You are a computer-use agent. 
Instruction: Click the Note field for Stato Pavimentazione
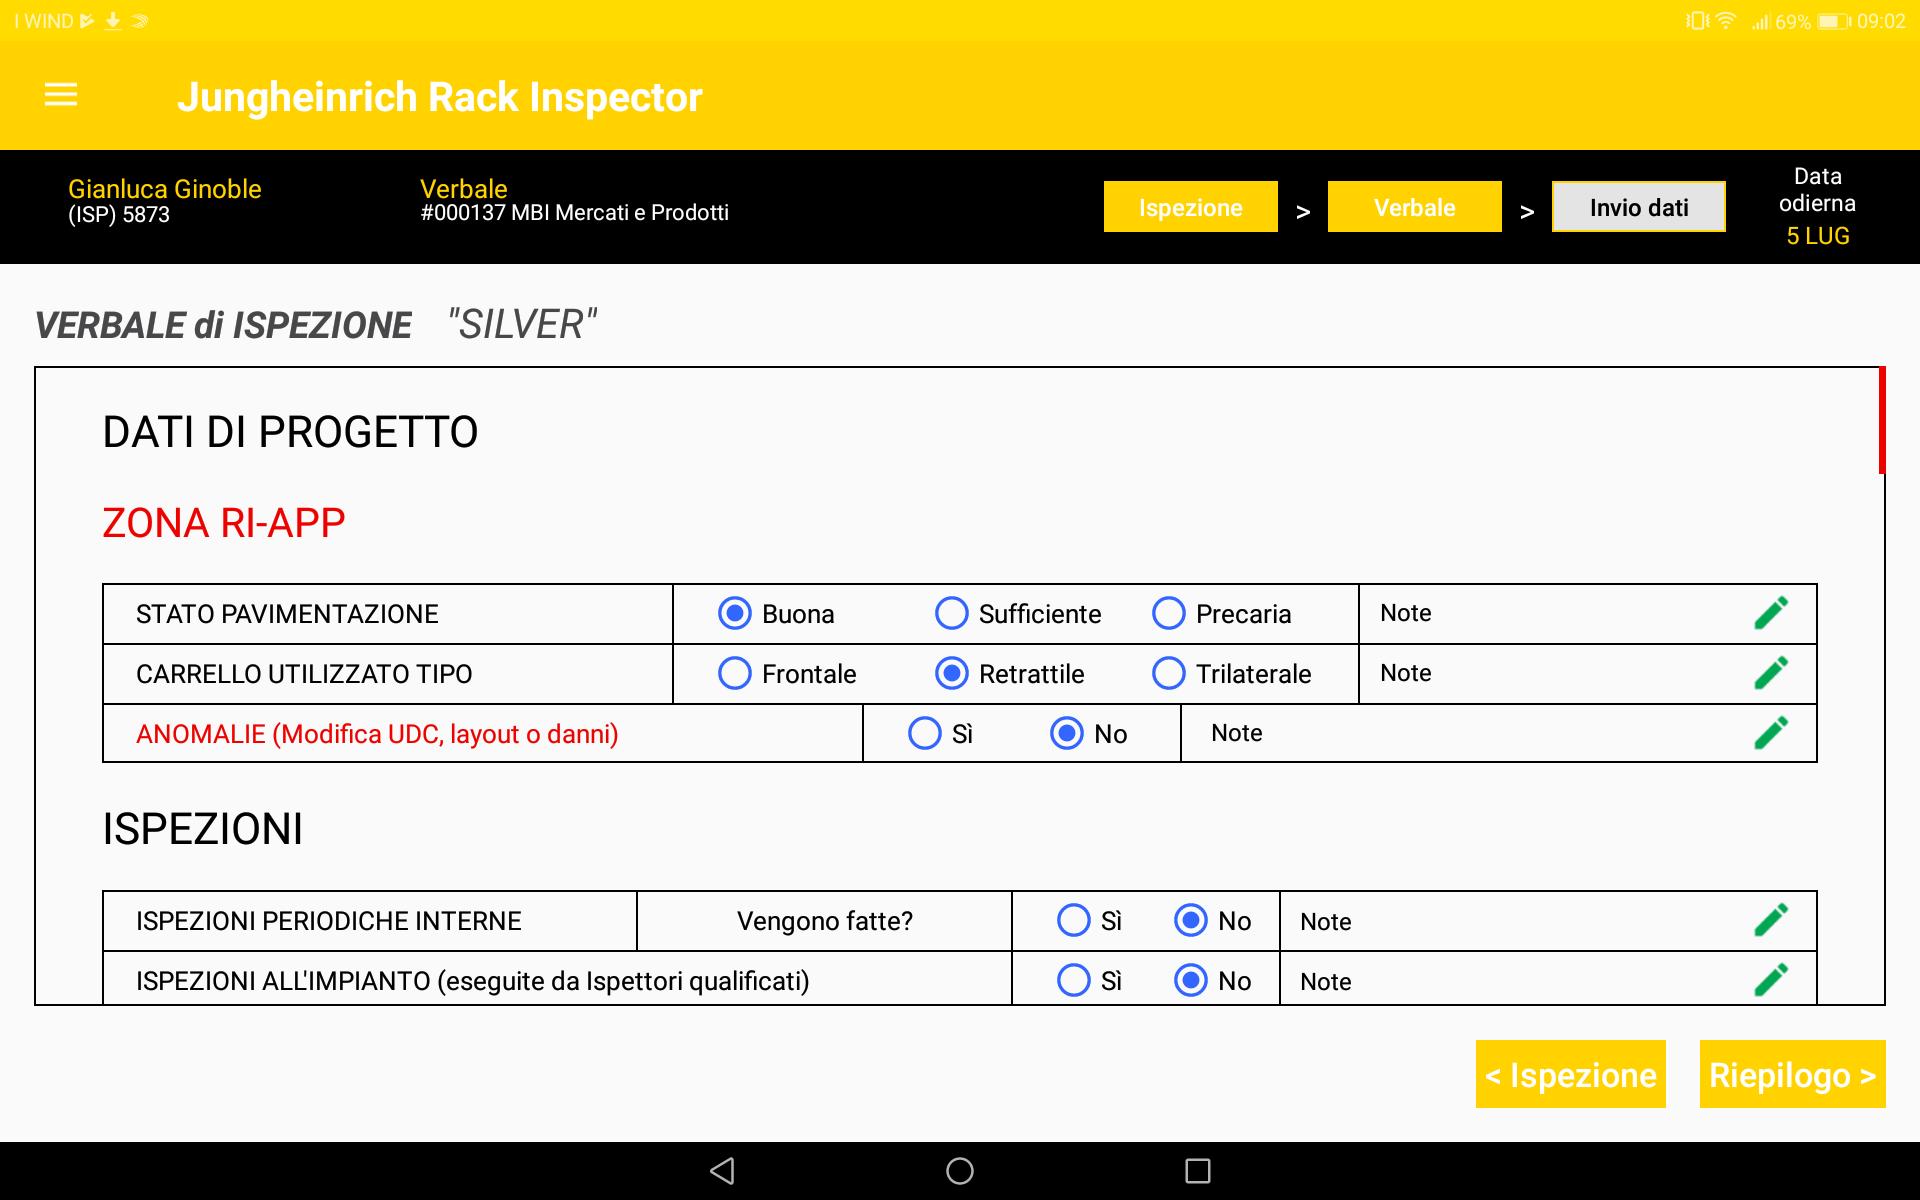pyautogui.click(x=1587, y=613)
